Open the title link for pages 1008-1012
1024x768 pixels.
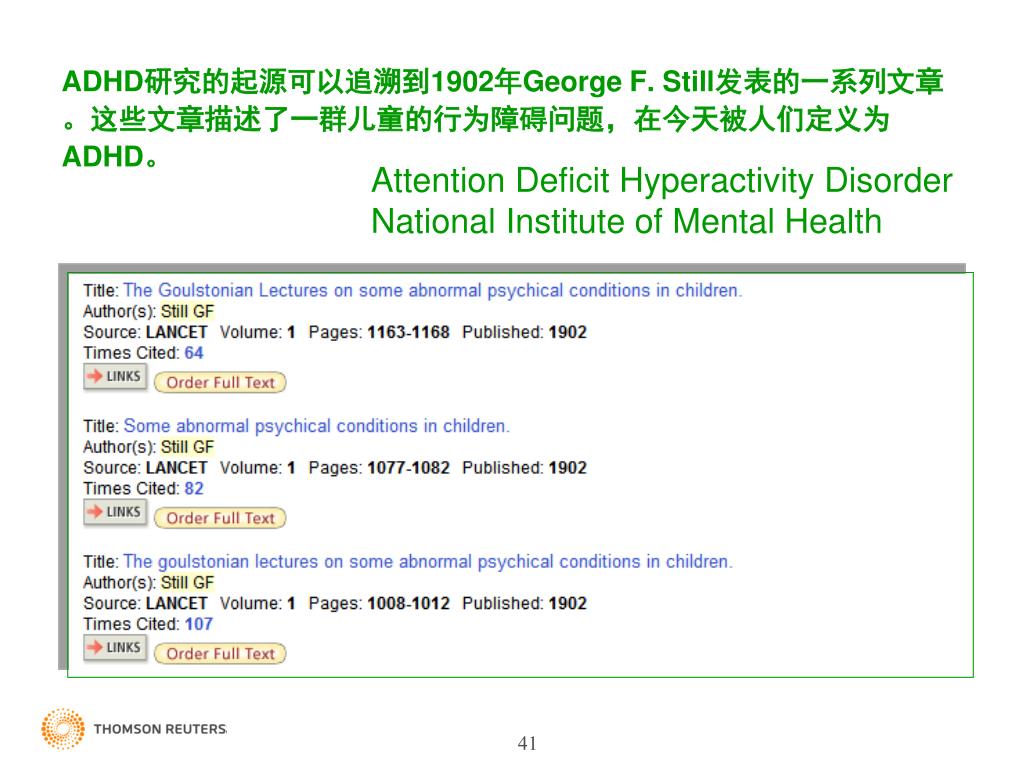428,562
